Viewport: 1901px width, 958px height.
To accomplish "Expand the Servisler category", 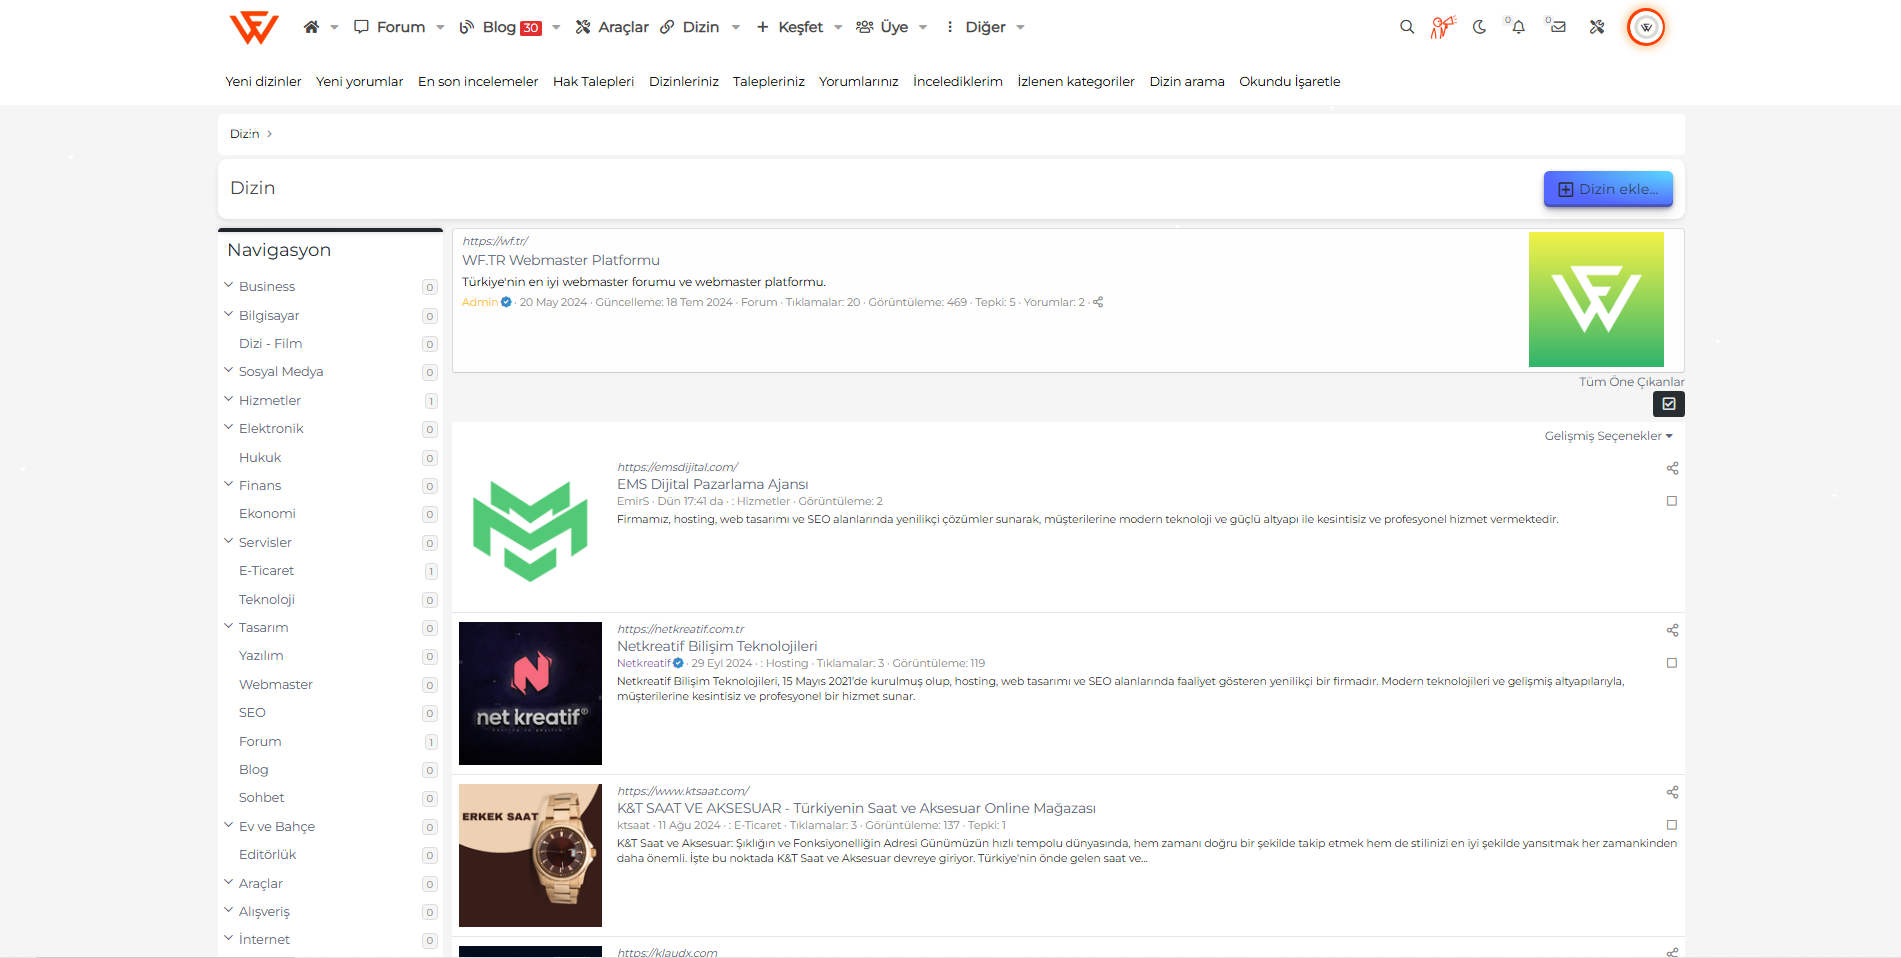I will (x=229, y=541).
